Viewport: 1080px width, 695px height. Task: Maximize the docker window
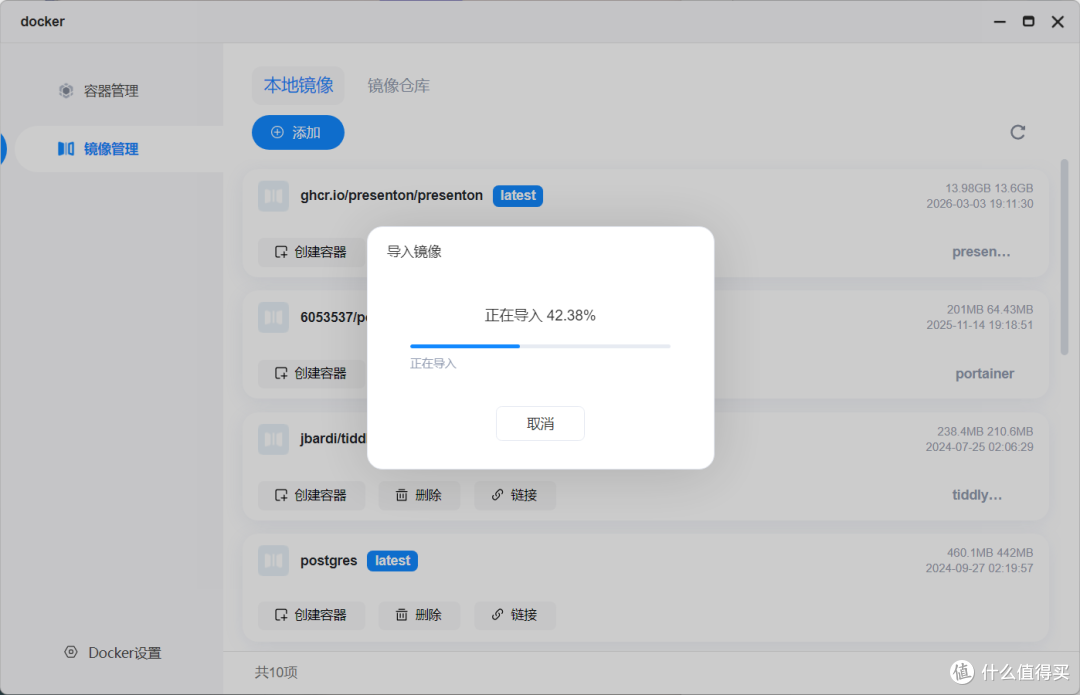[x=1028, y=22]
